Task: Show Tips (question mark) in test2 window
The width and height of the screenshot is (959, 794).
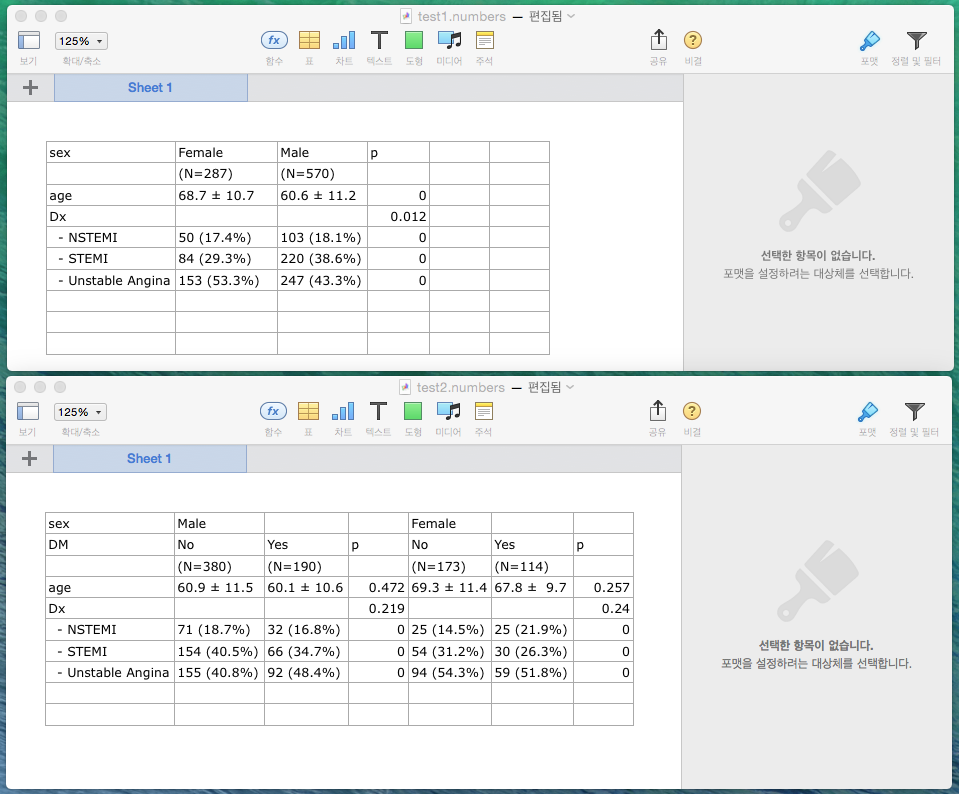Action: (x=691, y=411)
